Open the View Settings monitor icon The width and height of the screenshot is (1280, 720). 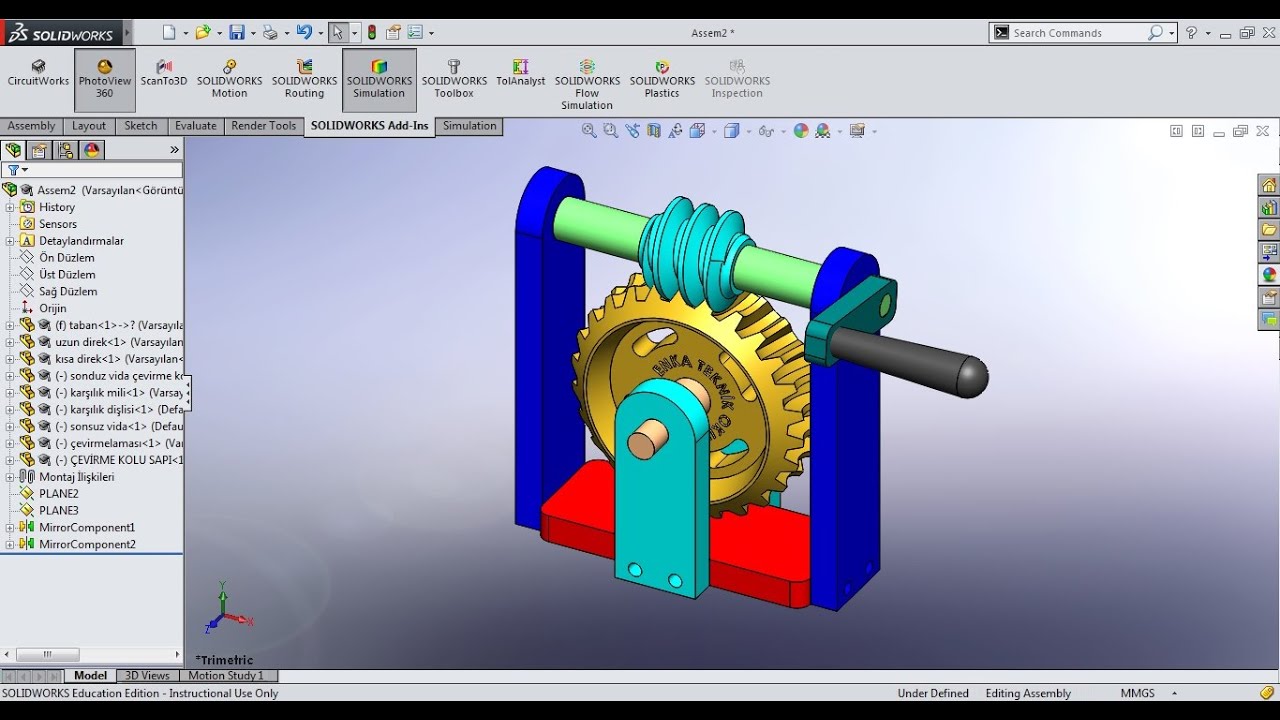pos(857,131)
